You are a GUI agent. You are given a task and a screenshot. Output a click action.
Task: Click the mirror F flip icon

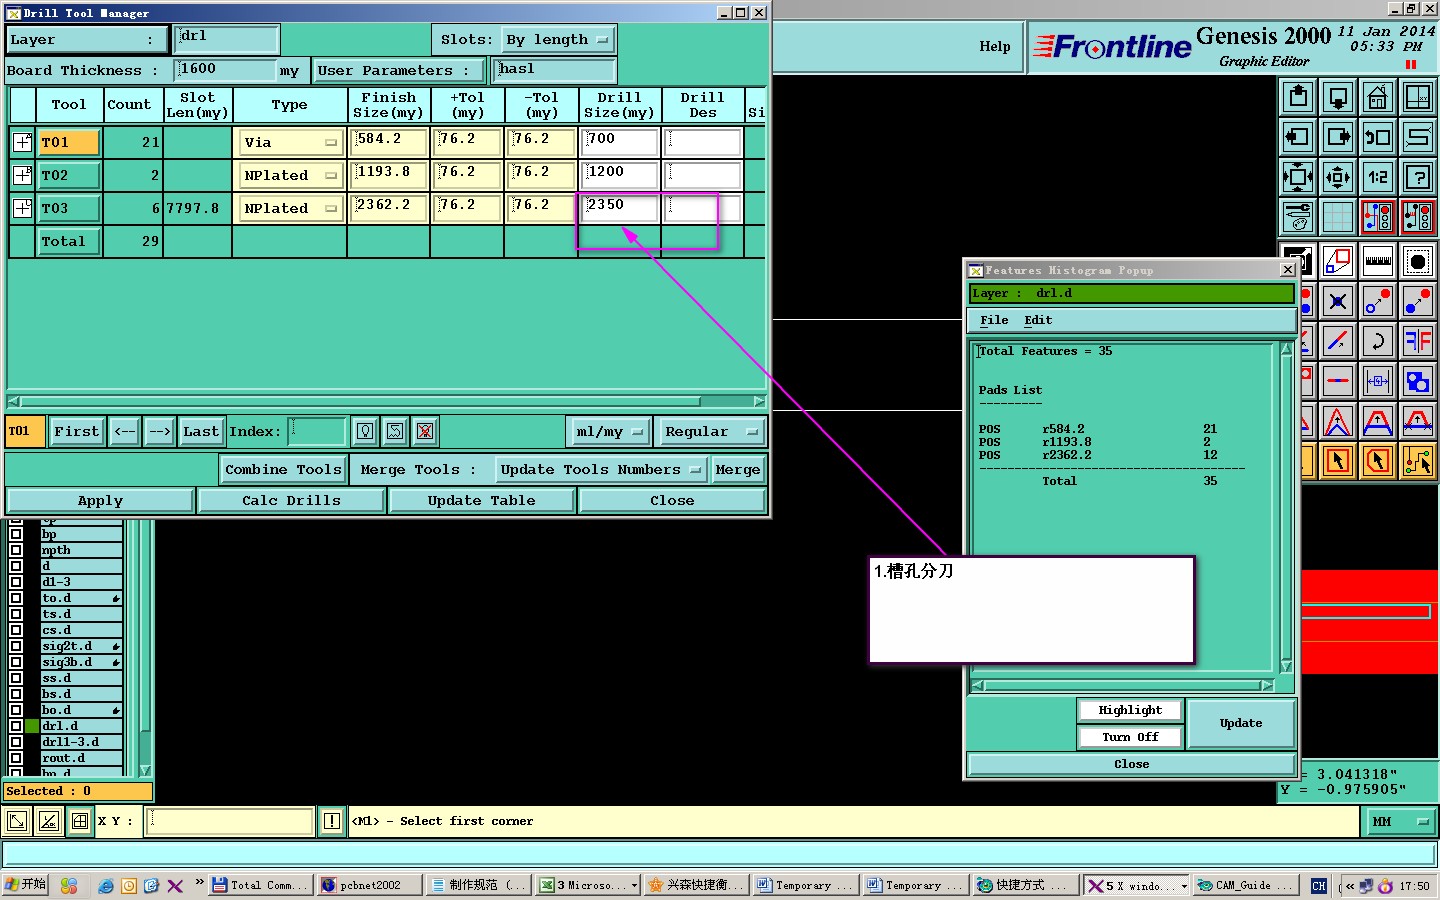[x=1418, y=341]
